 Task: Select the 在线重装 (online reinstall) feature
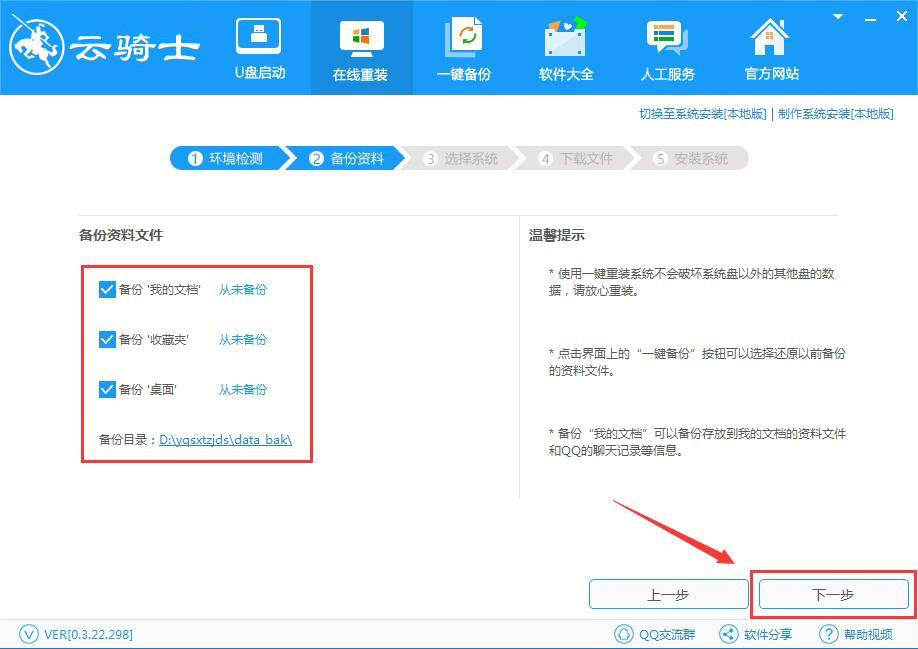[x=361, y=47]
